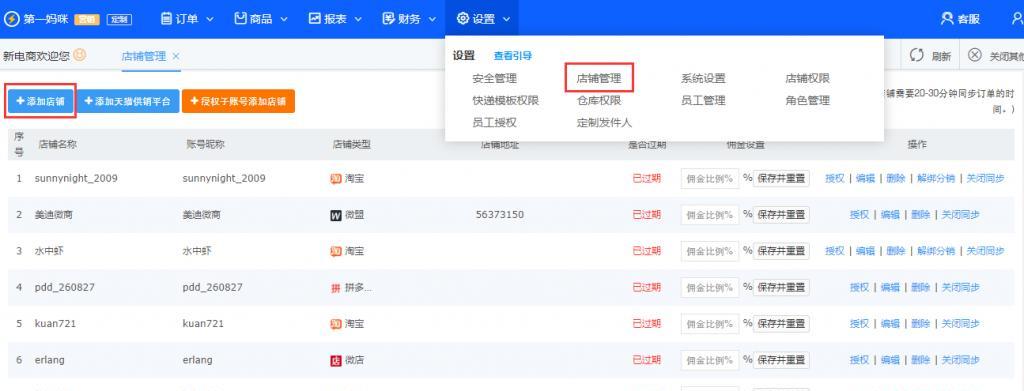This screenshot has height=391, width=1024.
Task: Click the 店铺类型 column header
Action: (351, 144)
